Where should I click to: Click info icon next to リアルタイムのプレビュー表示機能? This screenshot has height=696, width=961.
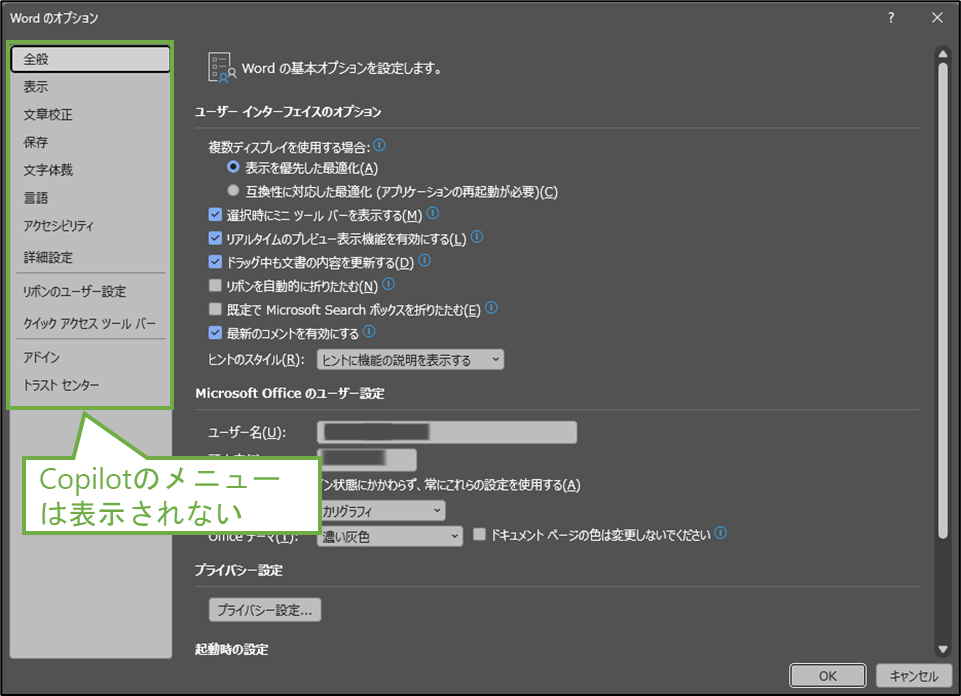tap(477, 237)
